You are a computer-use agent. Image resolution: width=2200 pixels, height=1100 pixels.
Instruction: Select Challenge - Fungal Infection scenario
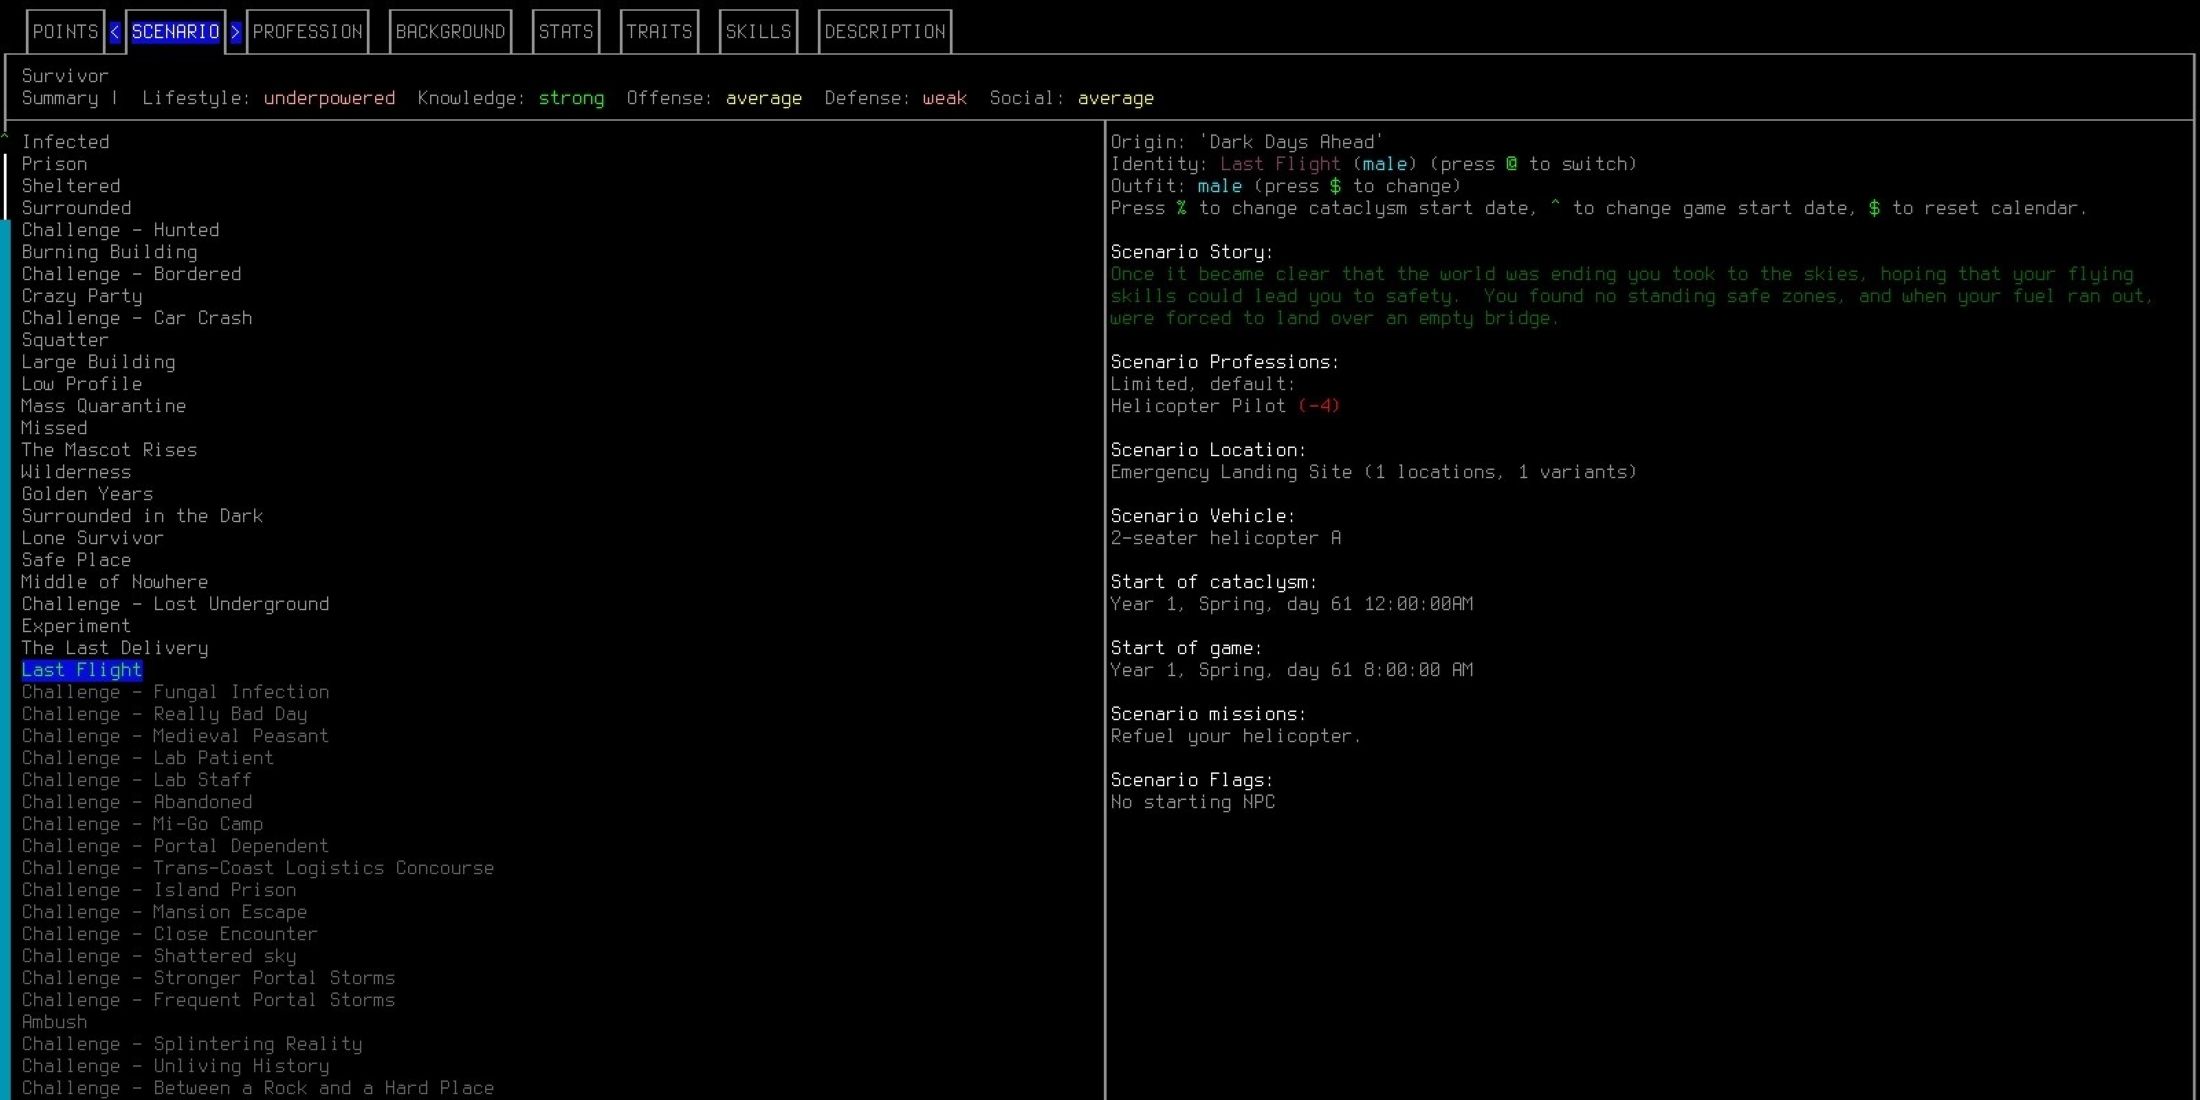click(x=175, y=692)
